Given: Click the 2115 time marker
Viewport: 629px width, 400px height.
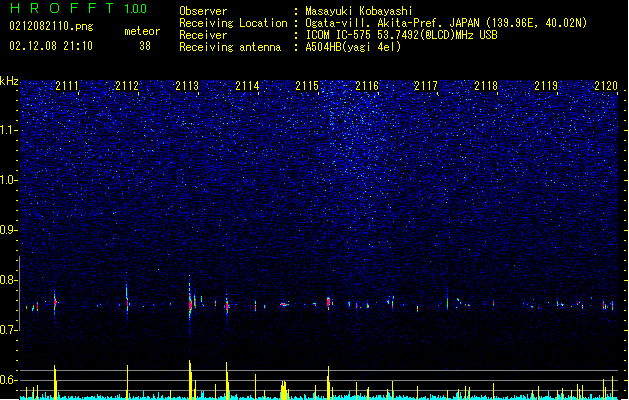Looking at the screenshot, I should tap(307, 86).
